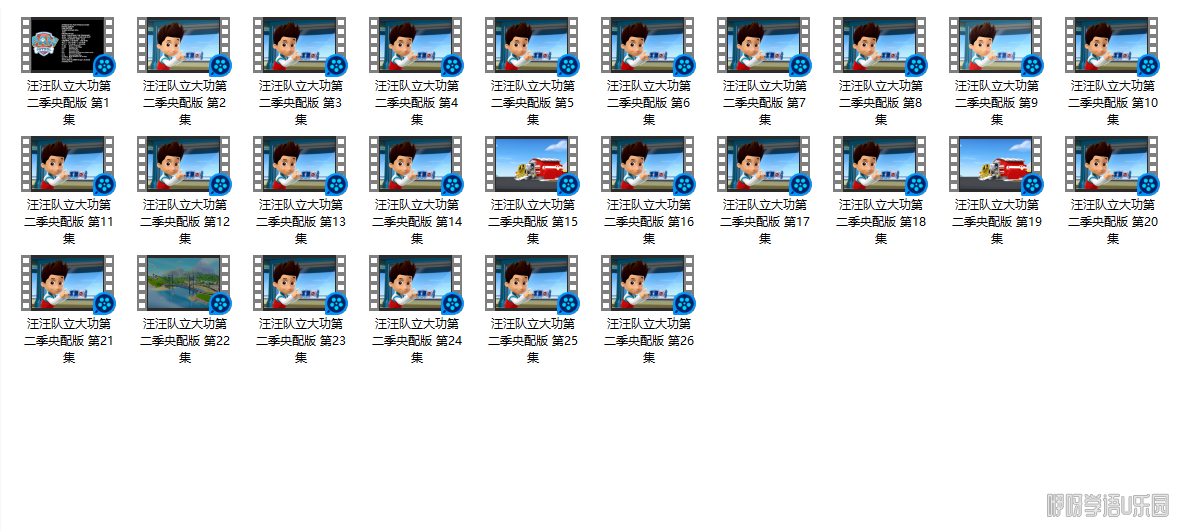
Task: Open video file 第1集 with black thumbnail
Action: coord(68,46)
